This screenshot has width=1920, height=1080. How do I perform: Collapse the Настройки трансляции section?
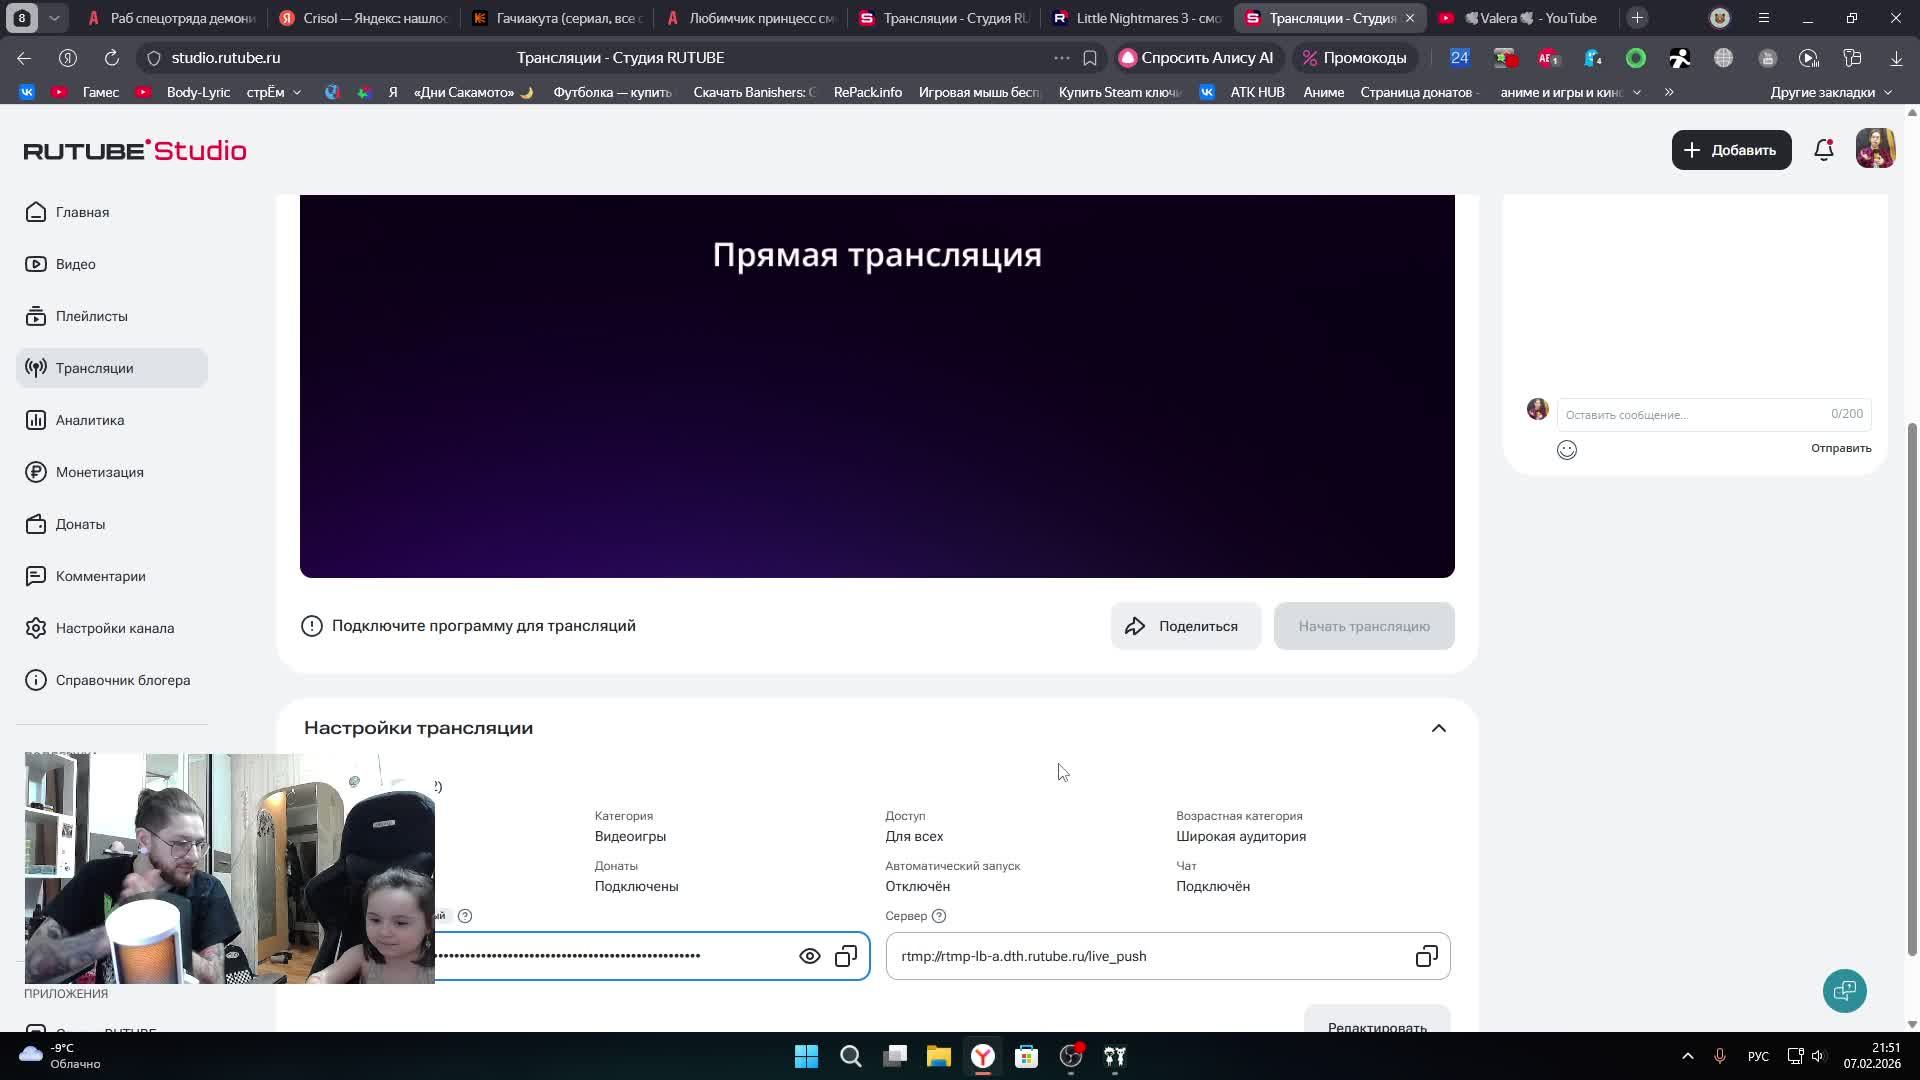[x=1438, y=728]
